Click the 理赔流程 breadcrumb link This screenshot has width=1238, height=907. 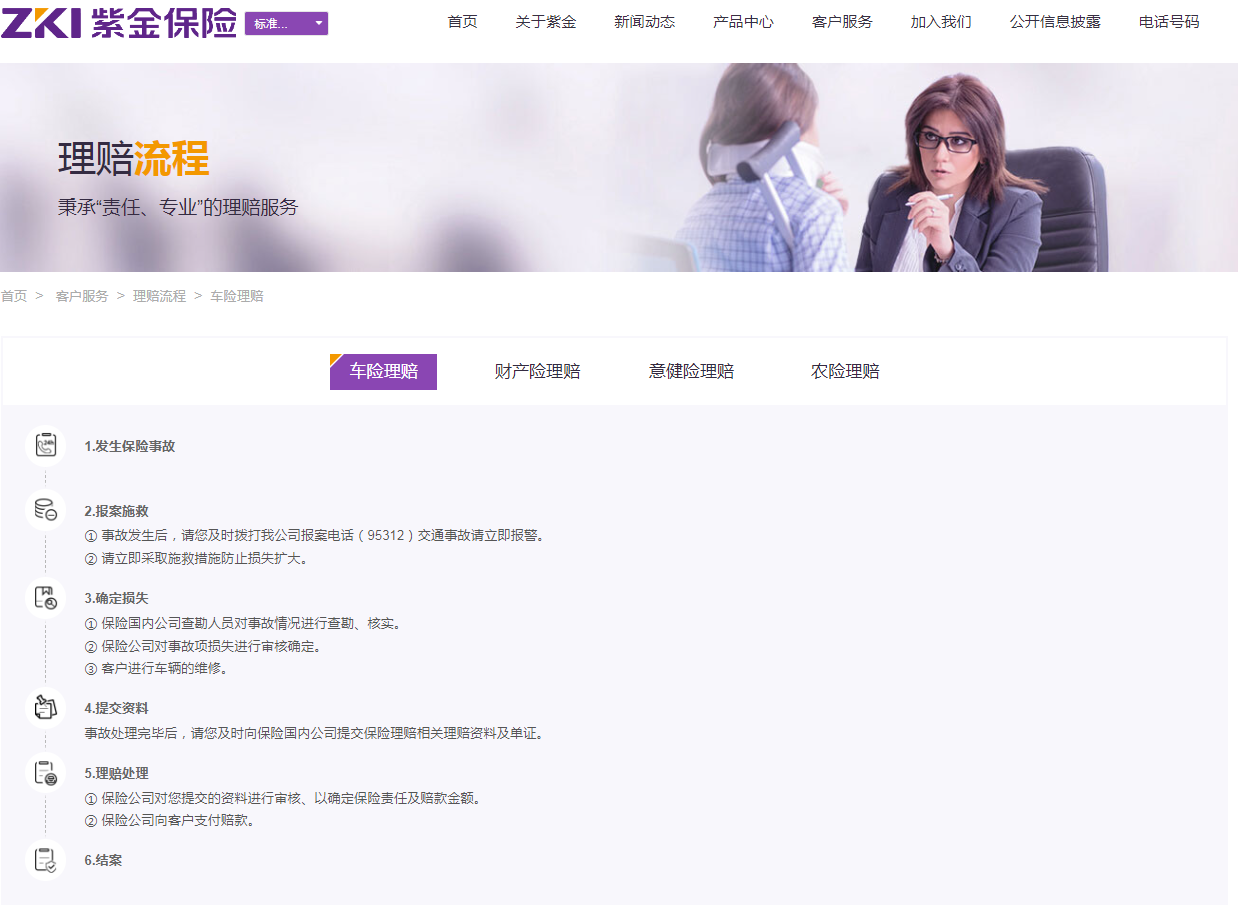159,297
